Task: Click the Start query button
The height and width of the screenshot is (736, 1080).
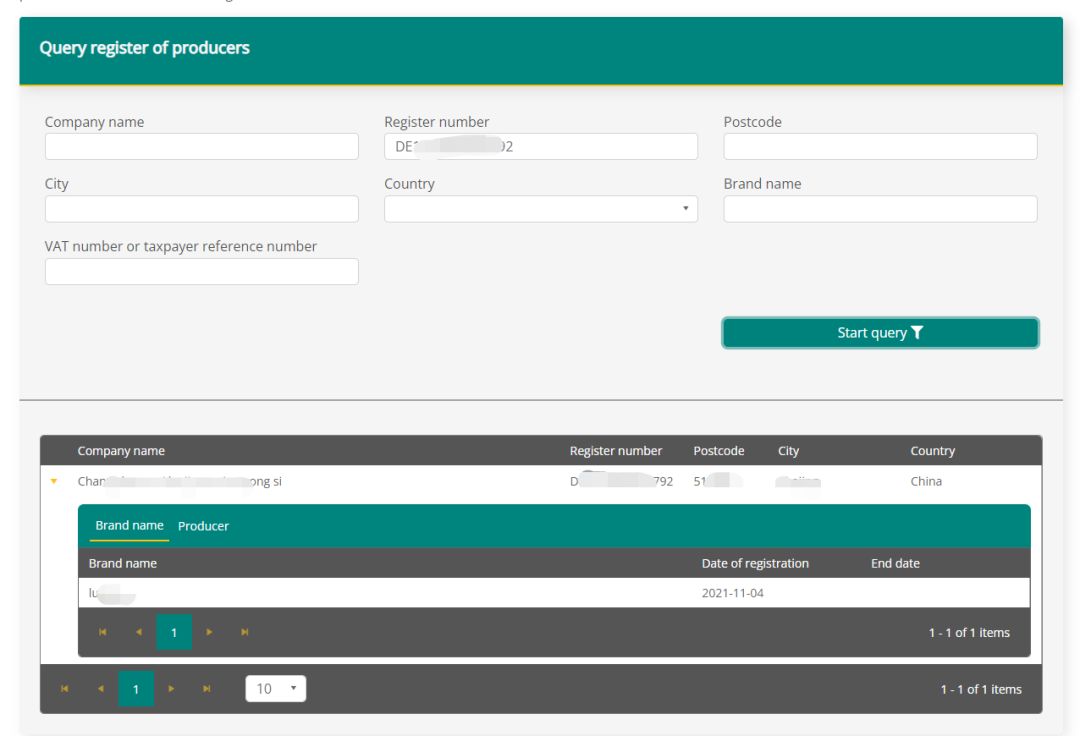Action: (880, 333)
